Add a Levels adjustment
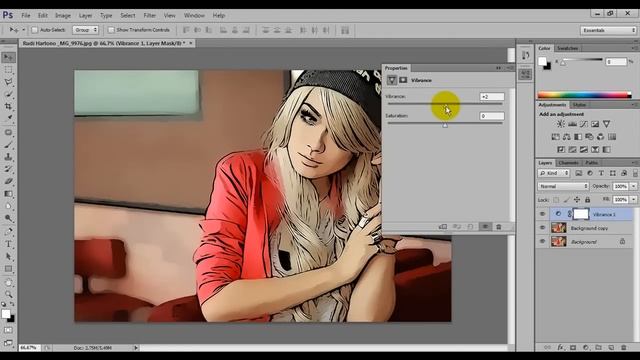 [572, 124]
